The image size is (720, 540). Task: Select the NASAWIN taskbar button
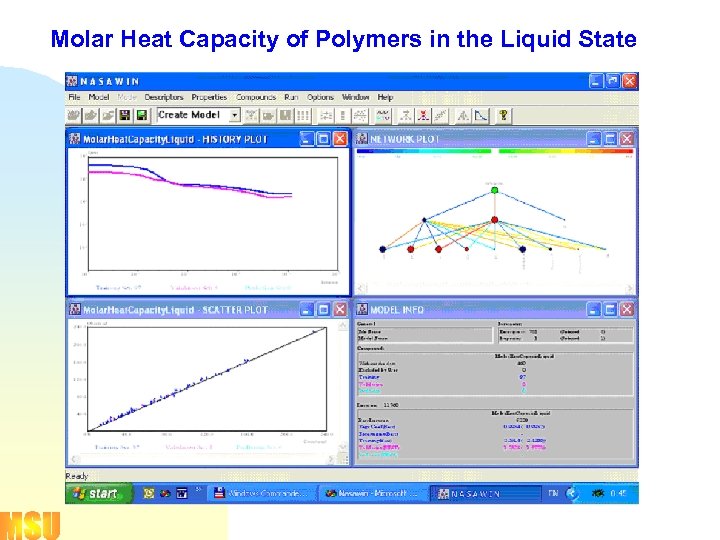[x=485, y=494]
